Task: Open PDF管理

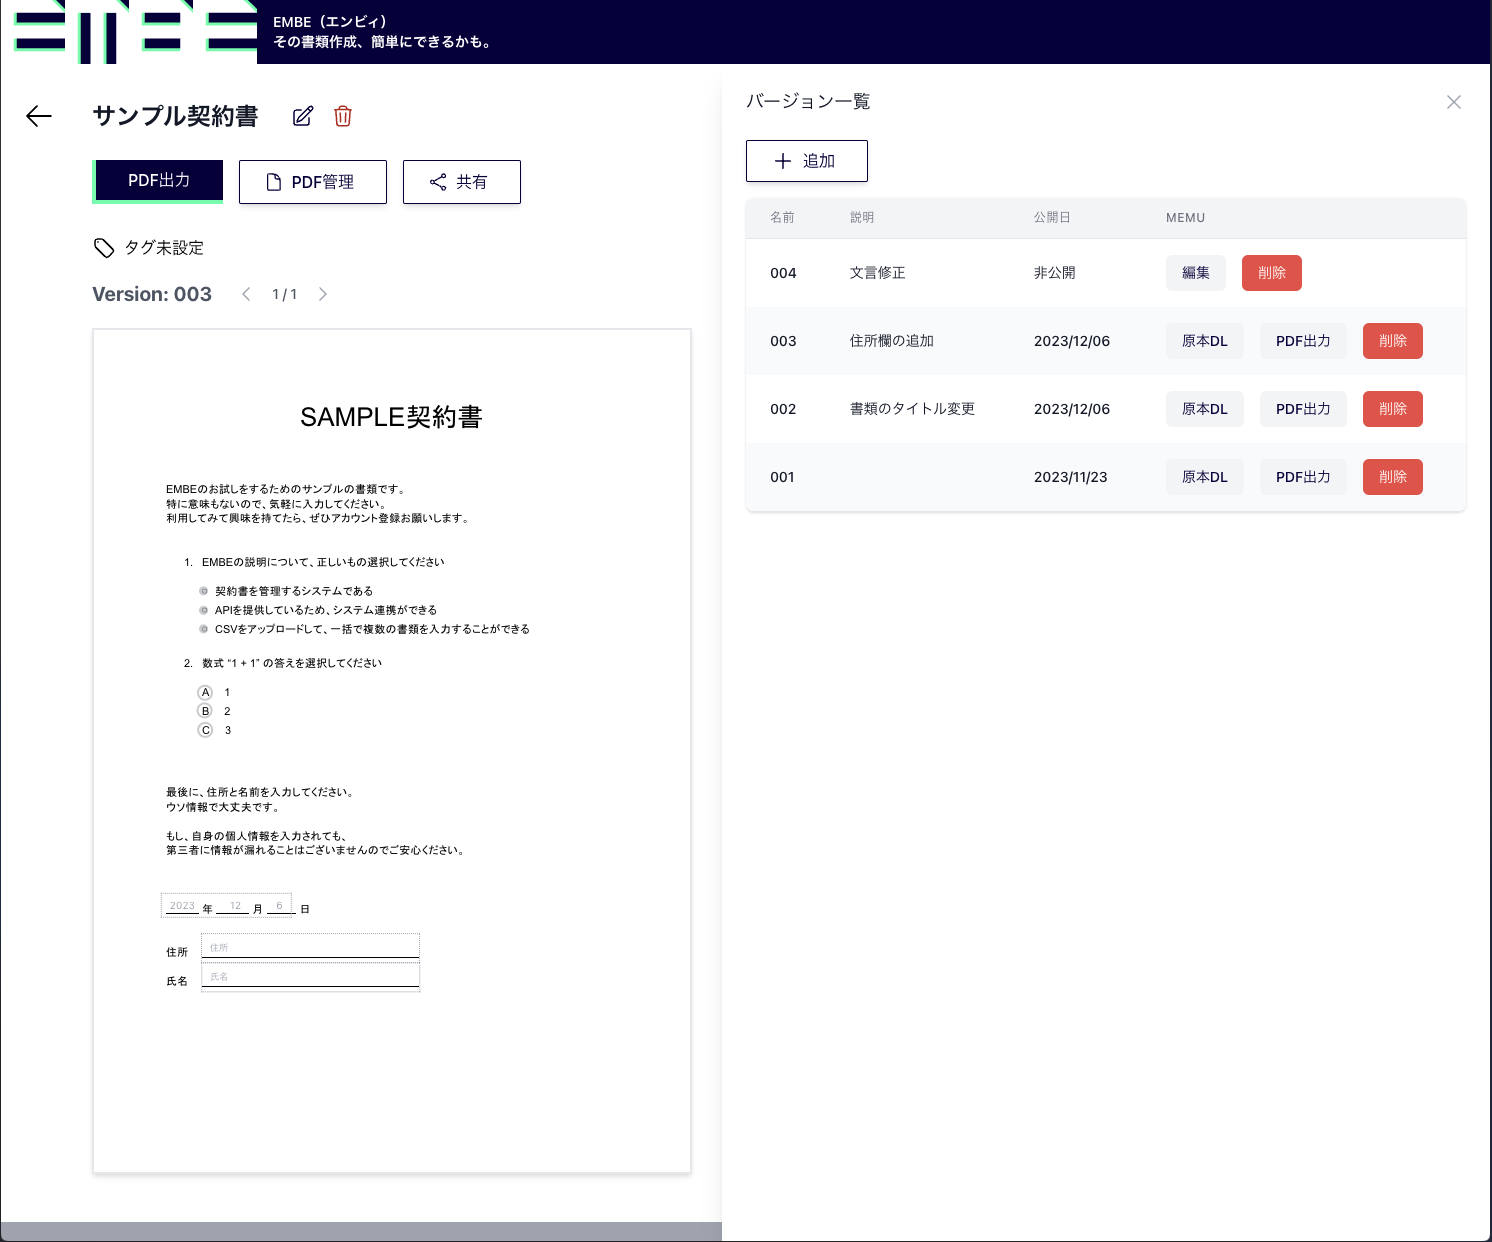Action: tap(313, 182)
